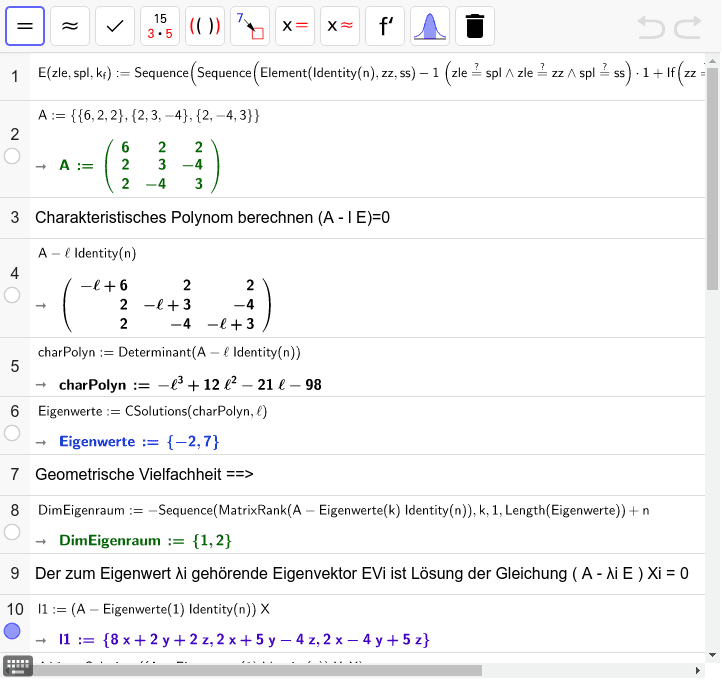Click the scrollbar up arrow

point(712,60)
